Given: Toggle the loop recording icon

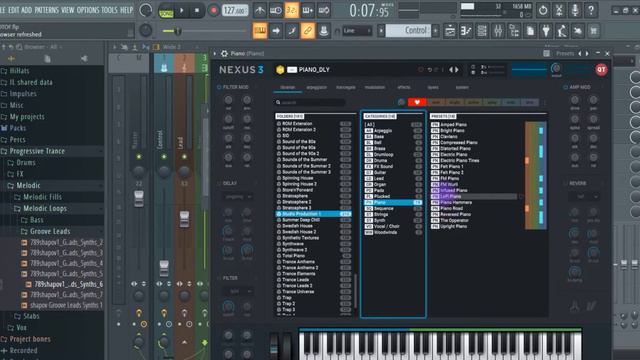Looking at the screenshot, I should (324, 10).
